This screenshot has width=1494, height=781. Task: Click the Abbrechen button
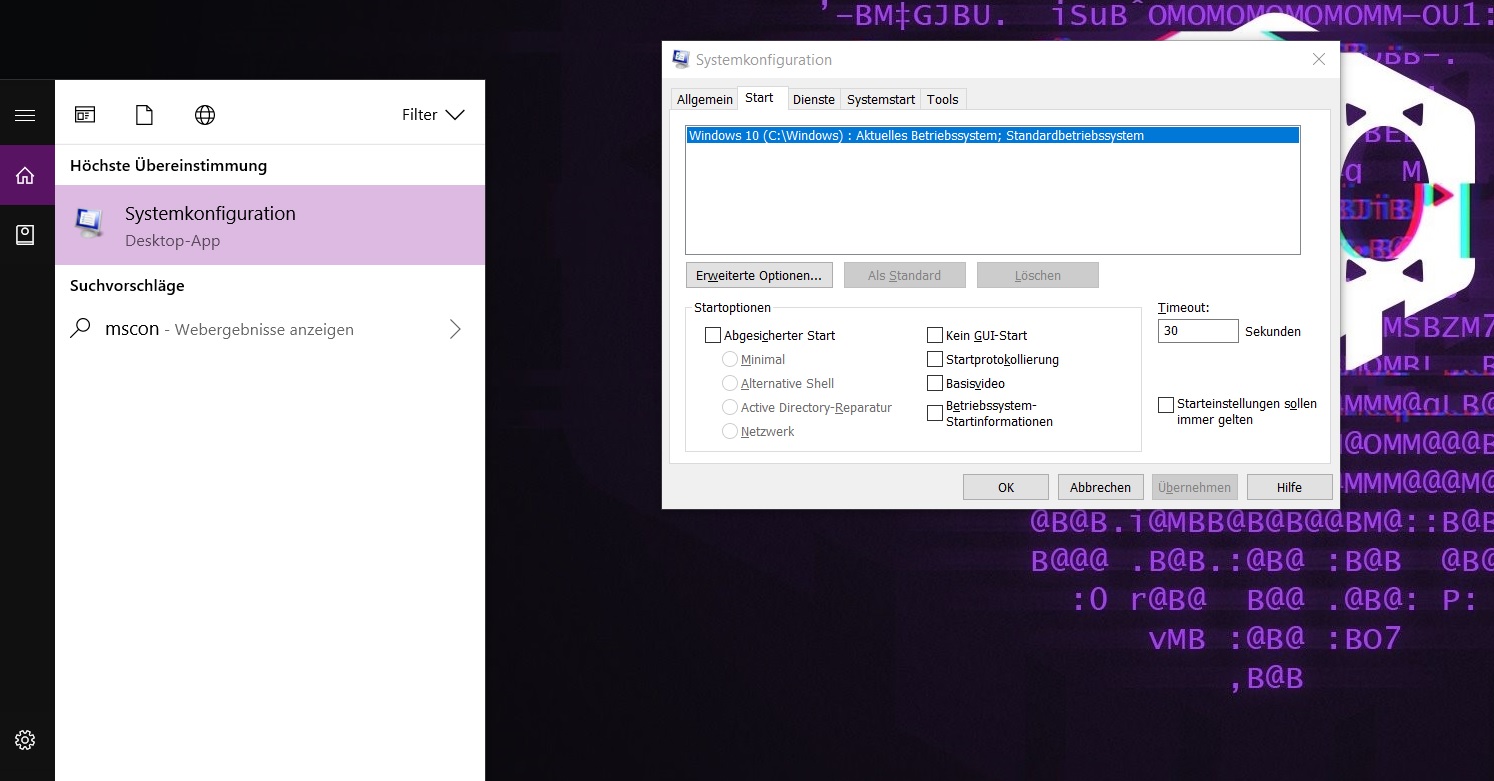point(1100,487)
